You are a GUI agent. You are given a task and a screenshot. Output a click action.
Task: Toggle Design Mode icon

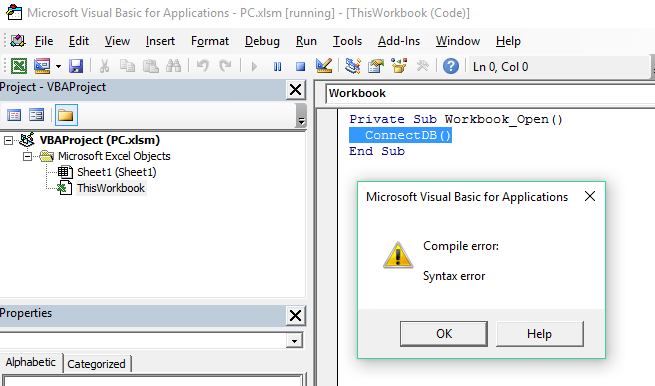324,66
